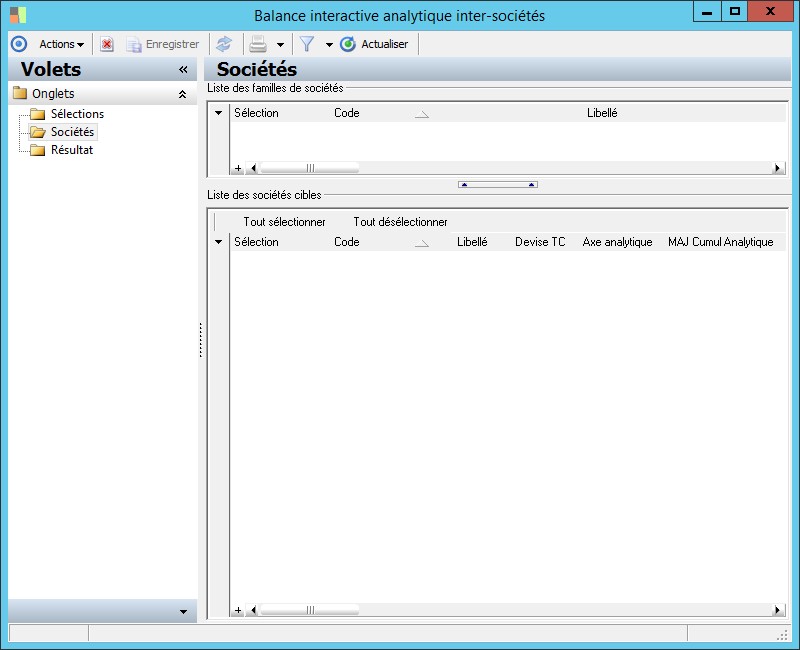Click the resize grip in status bar
The height and width of the screenshot is (650, 800).
click(782, 635)
